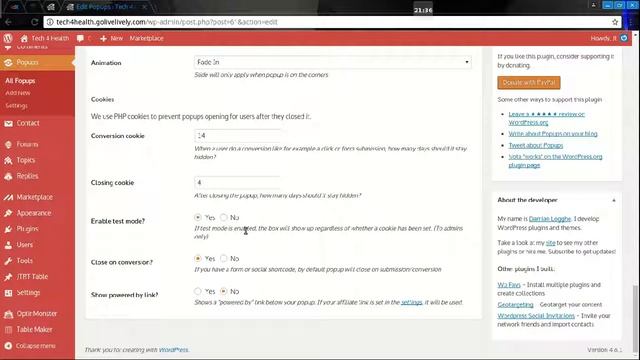Open the Damian Logghe developer link
The image size is (640, 360).
550,219
